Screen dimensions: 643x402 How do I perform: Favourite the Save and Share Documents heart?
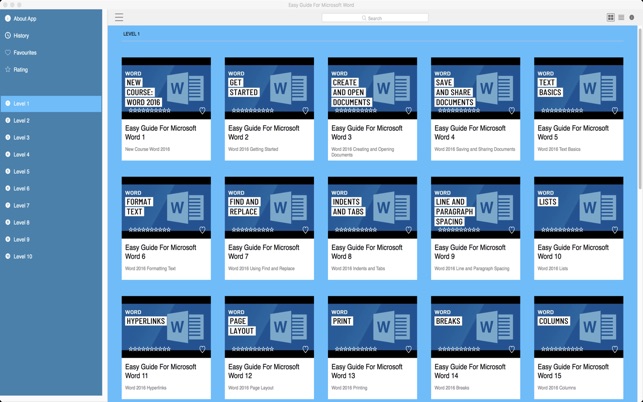click(512, 110)
